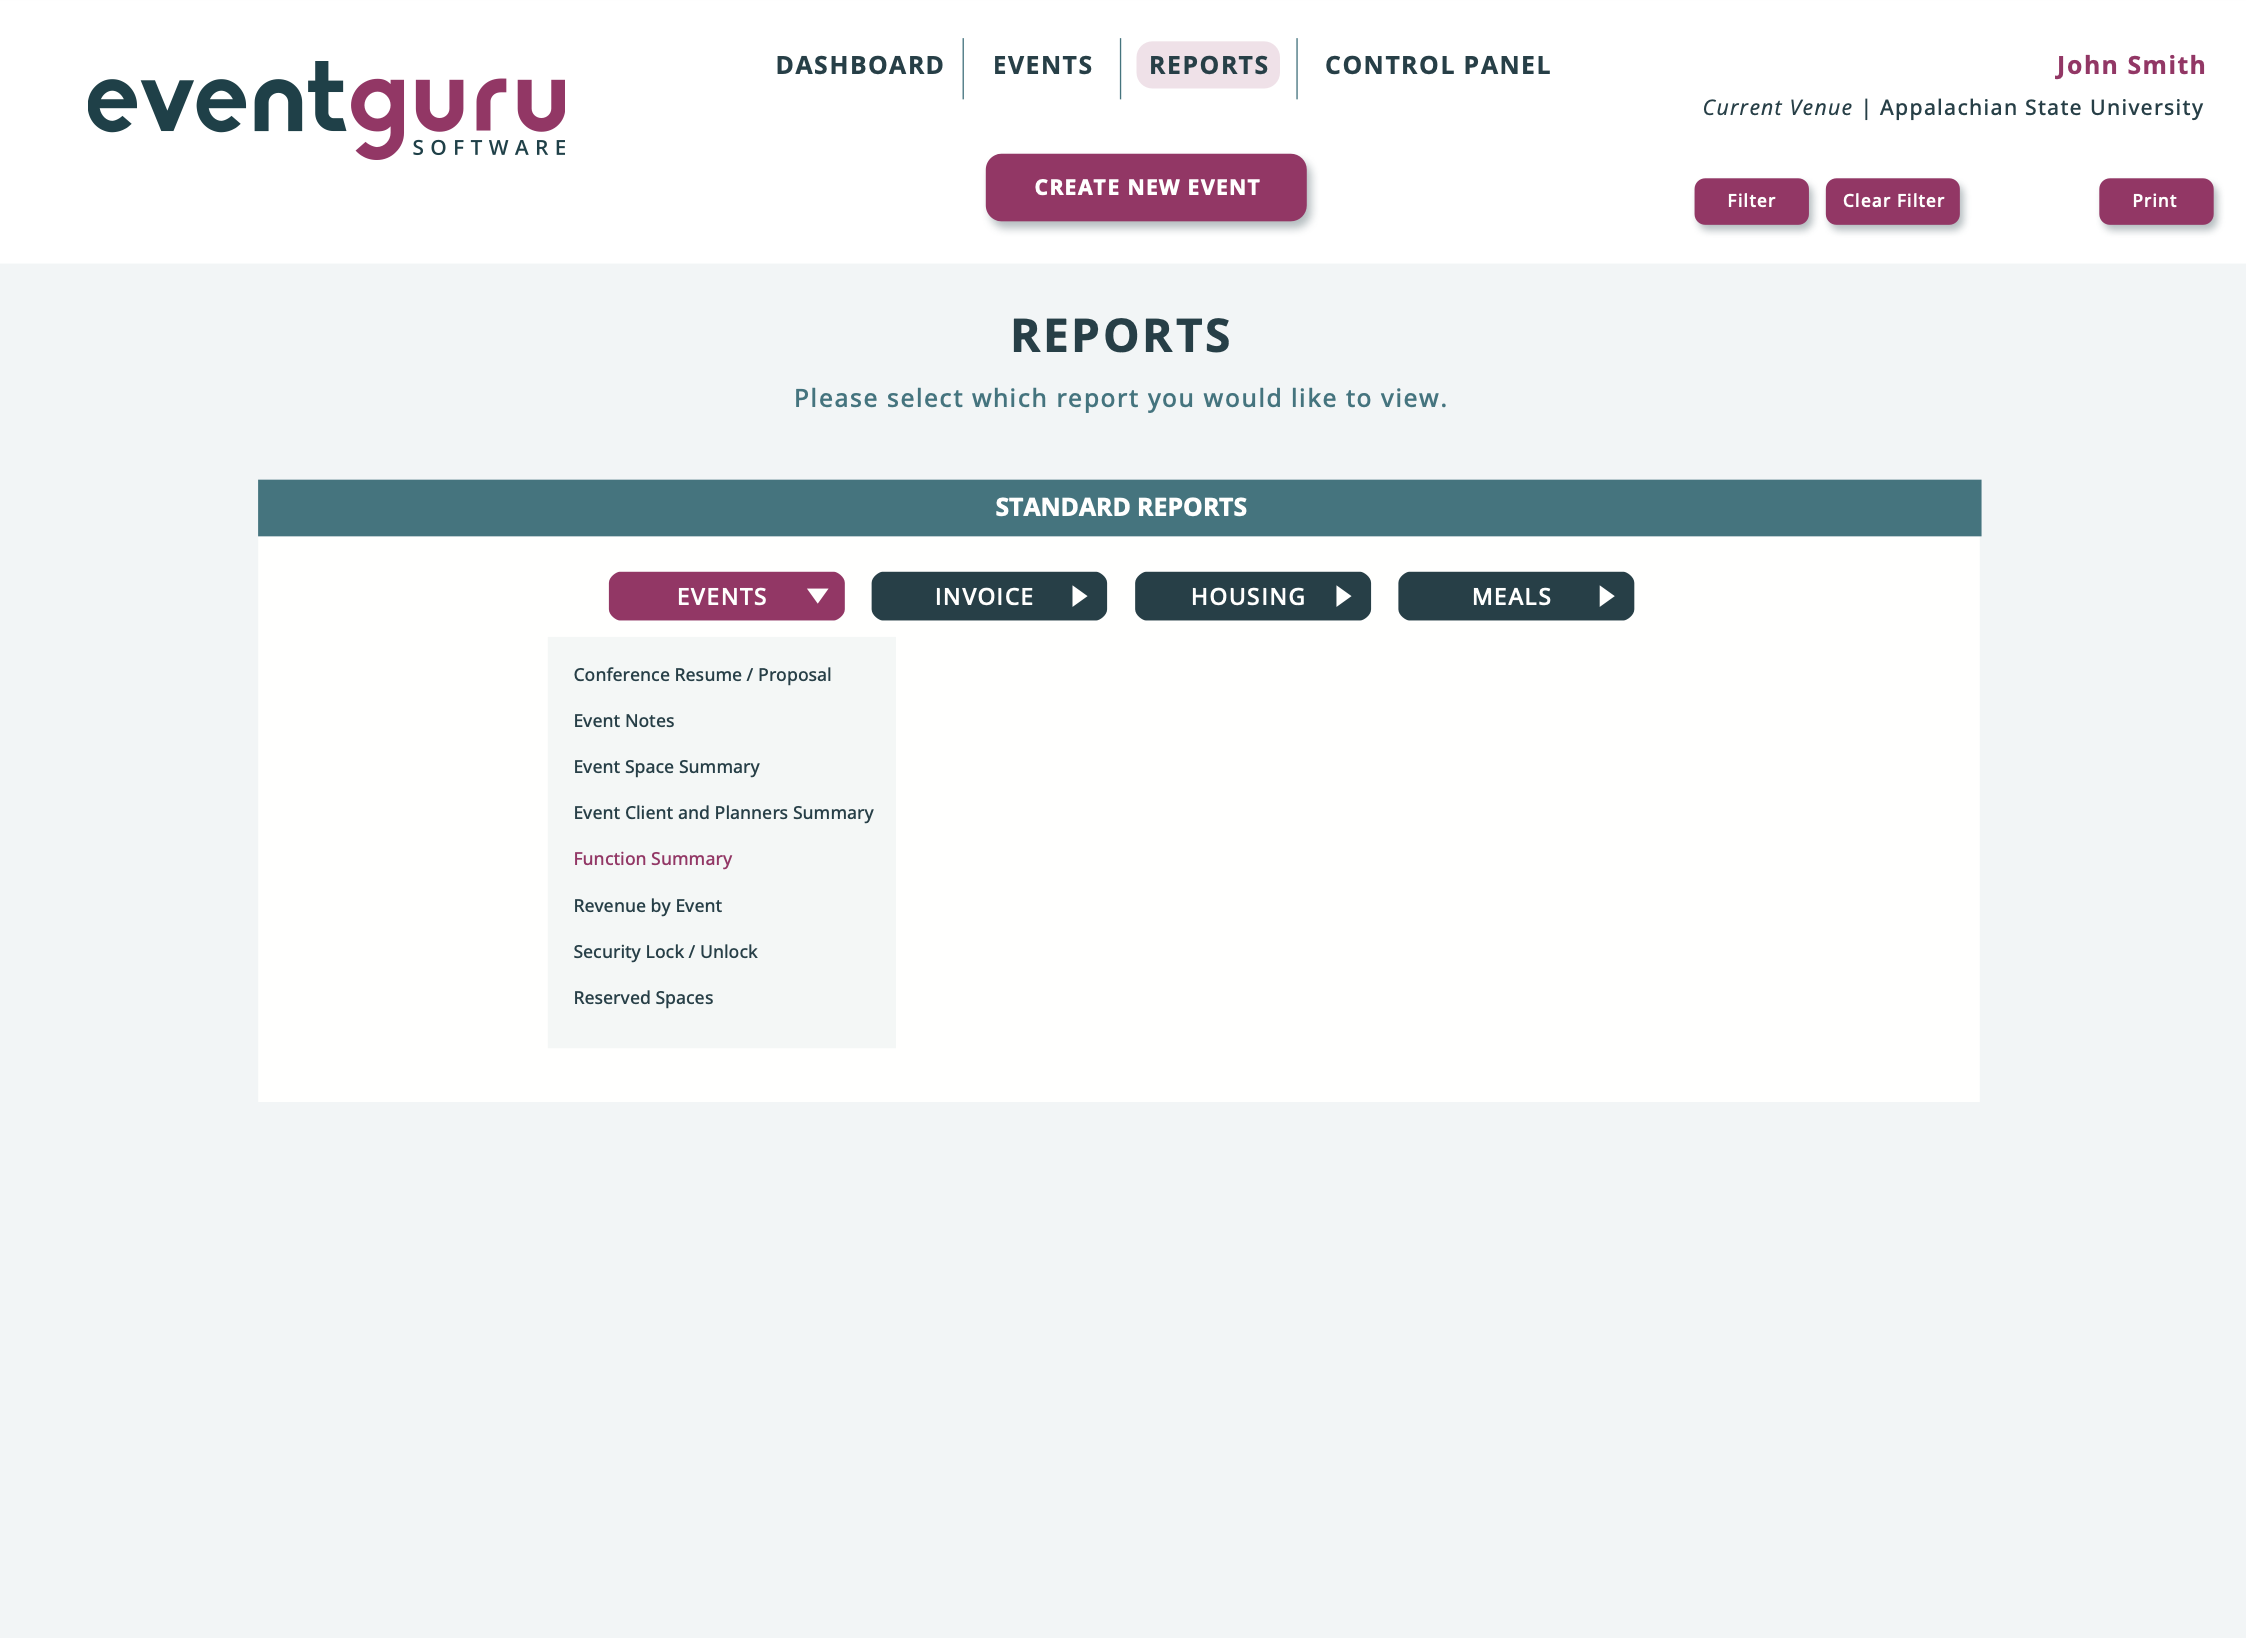
Task: Open the Control Panel tab
Action: tap(1437, 65)
